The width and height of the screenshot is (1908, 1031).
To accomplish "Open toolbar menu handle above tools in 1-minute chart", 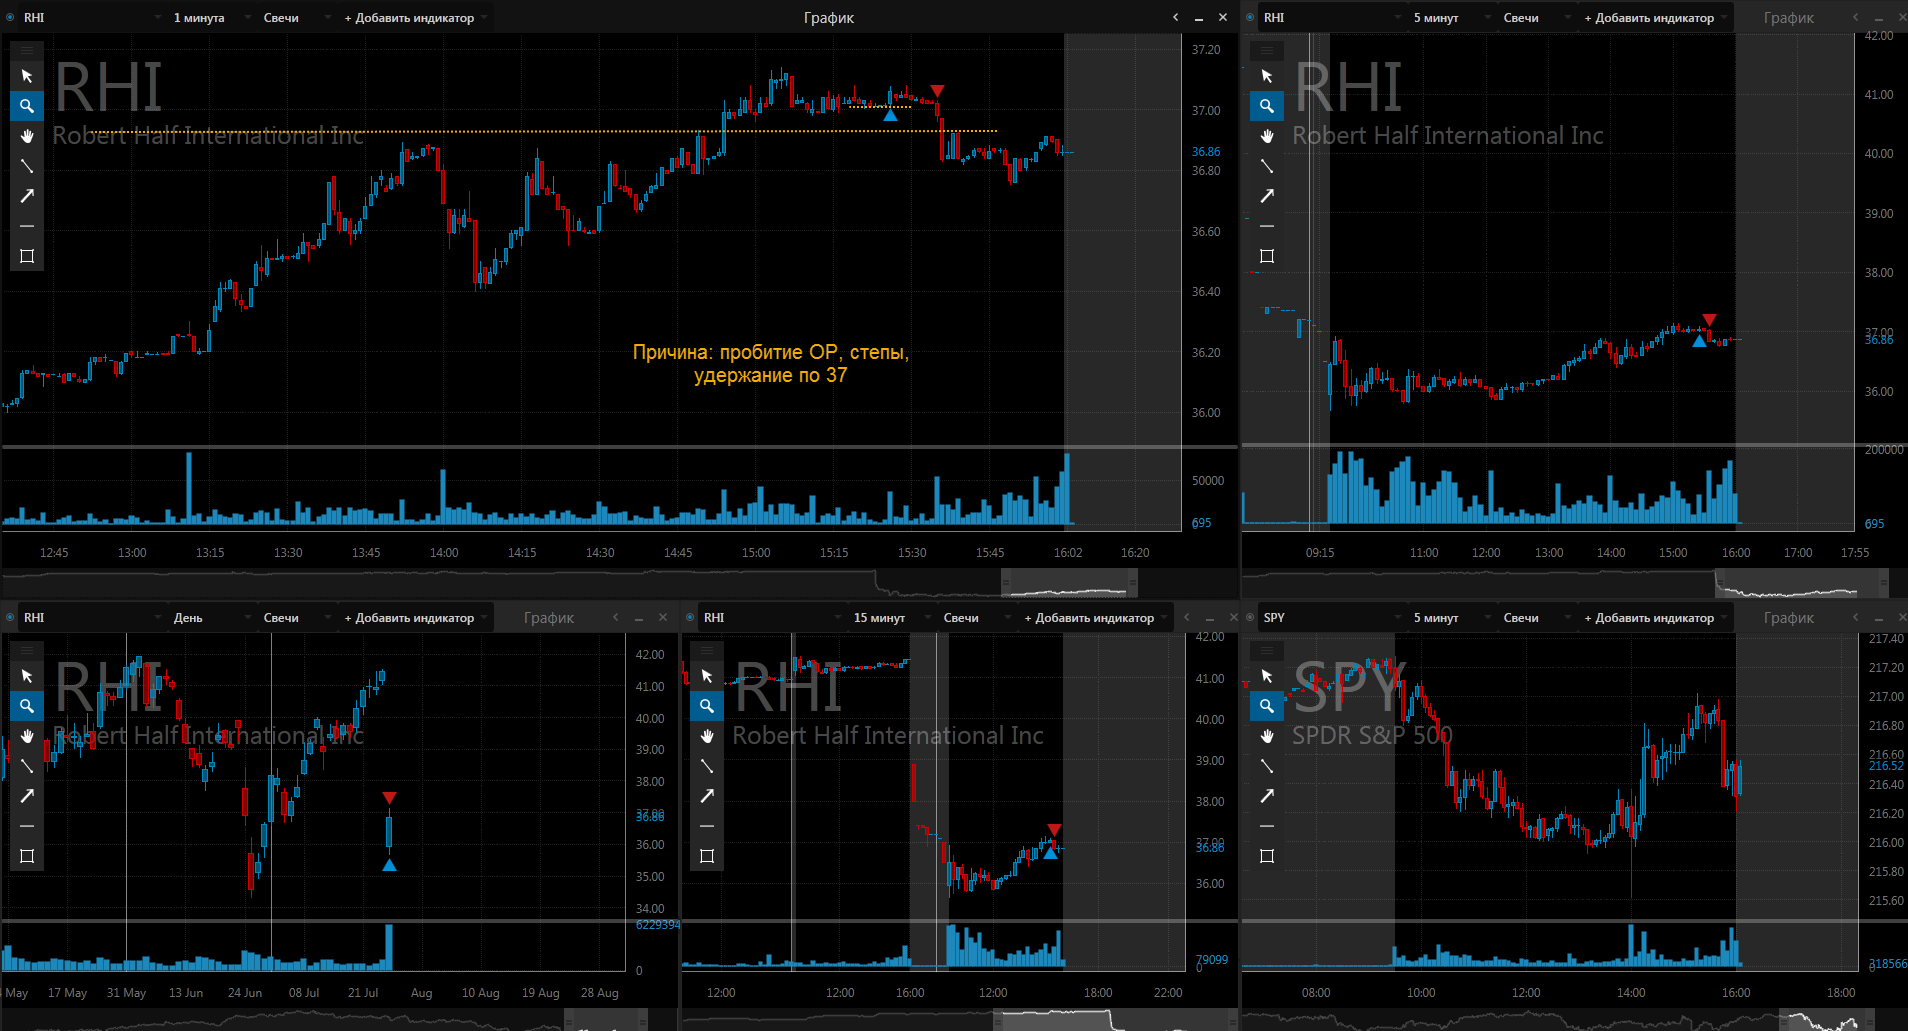I will 27,50.
